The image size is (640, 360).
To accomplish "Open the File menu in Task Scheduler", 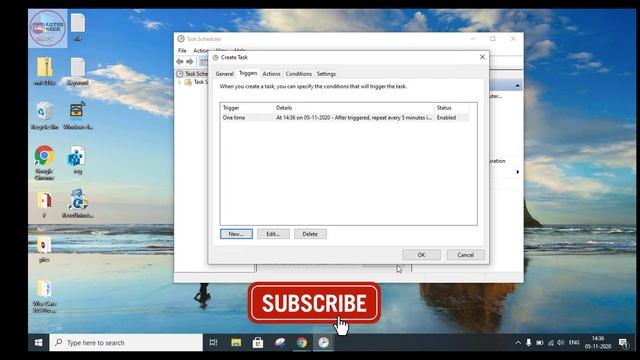I will (x=182, y=51).
